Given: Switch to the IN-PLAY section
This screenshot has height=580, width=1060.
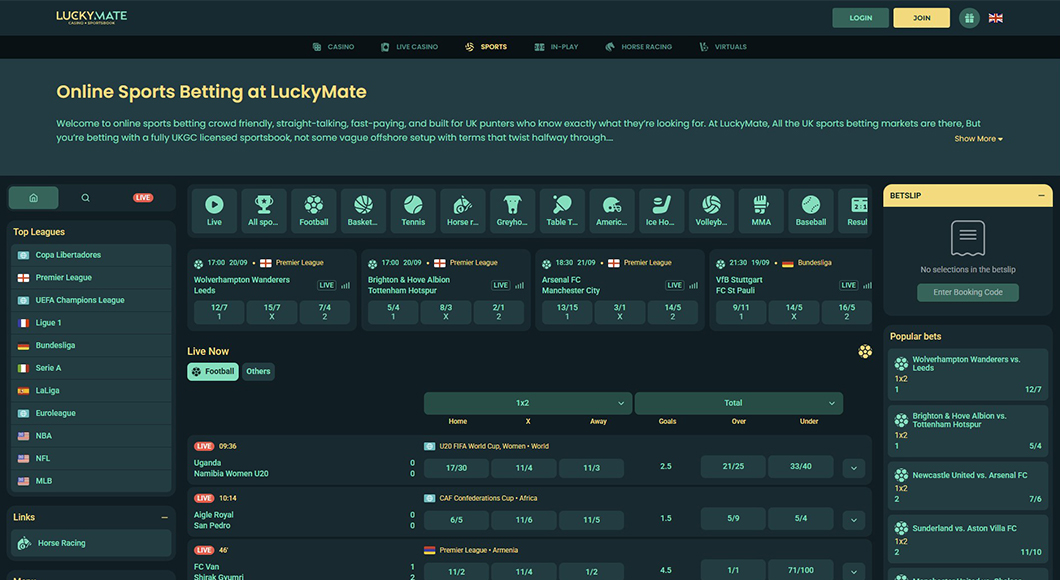Looking at the screenshot, I should point(556,46).
